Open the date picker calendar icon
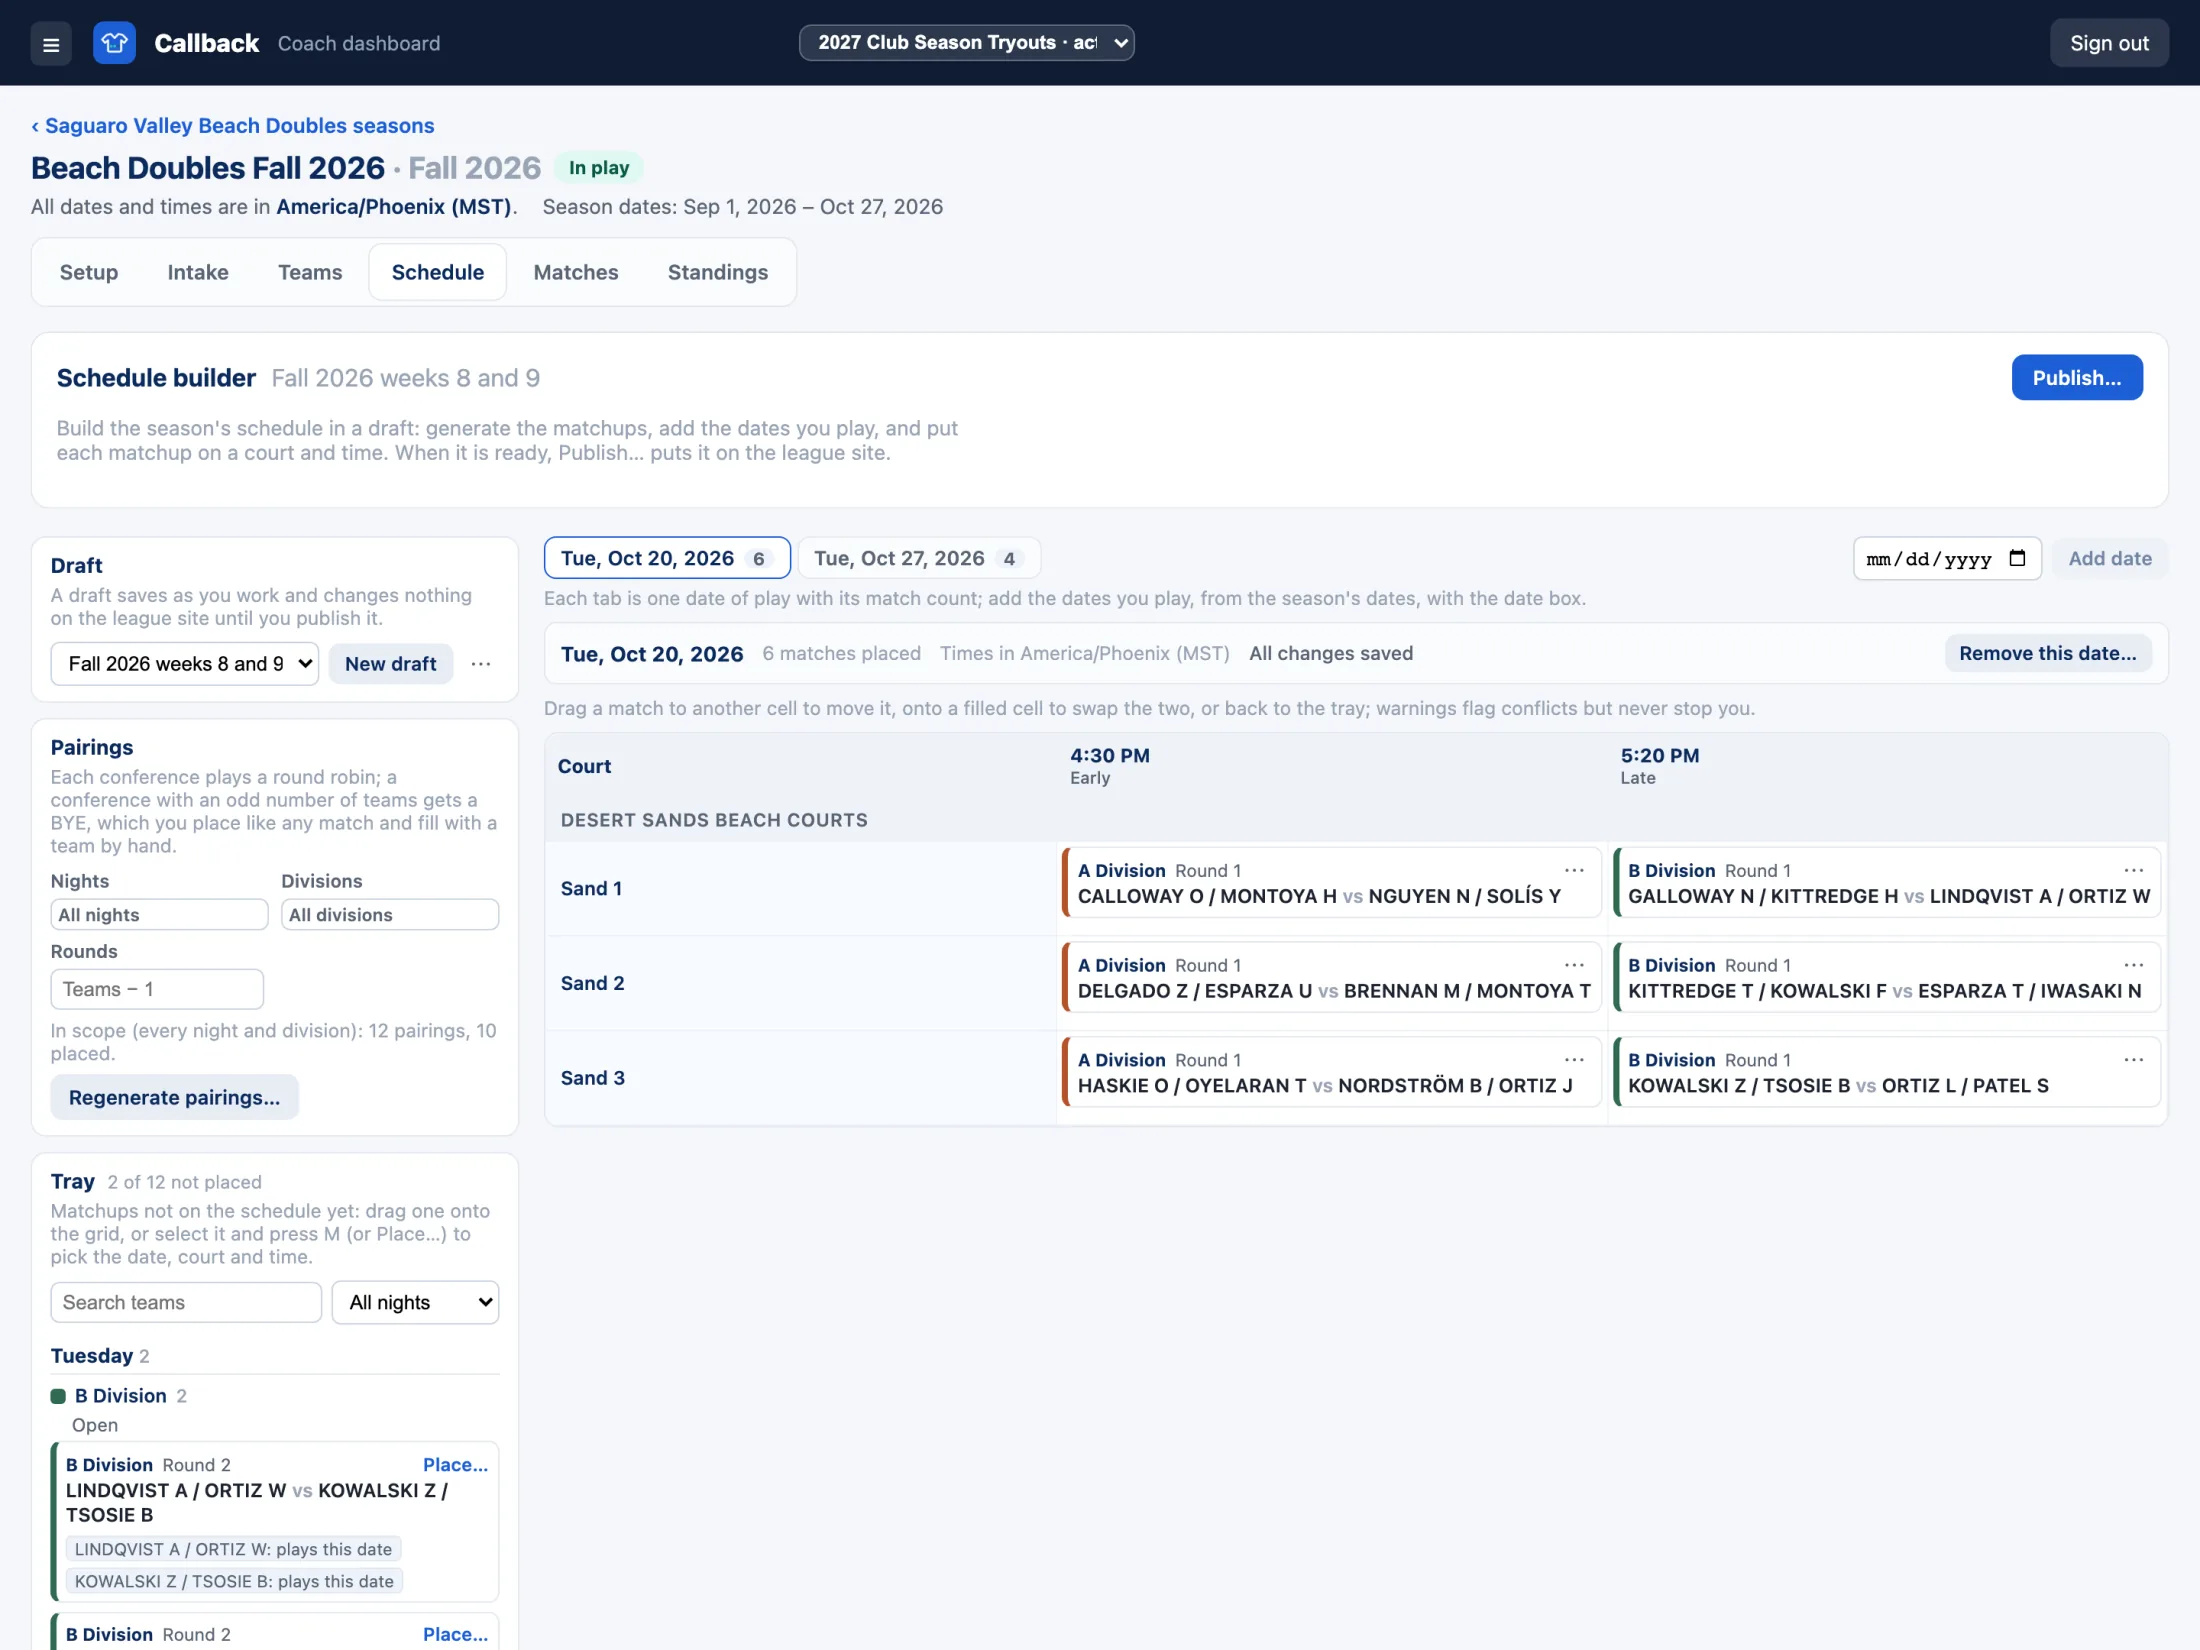This screenshot has width=2200, height=1650. 2017,558
